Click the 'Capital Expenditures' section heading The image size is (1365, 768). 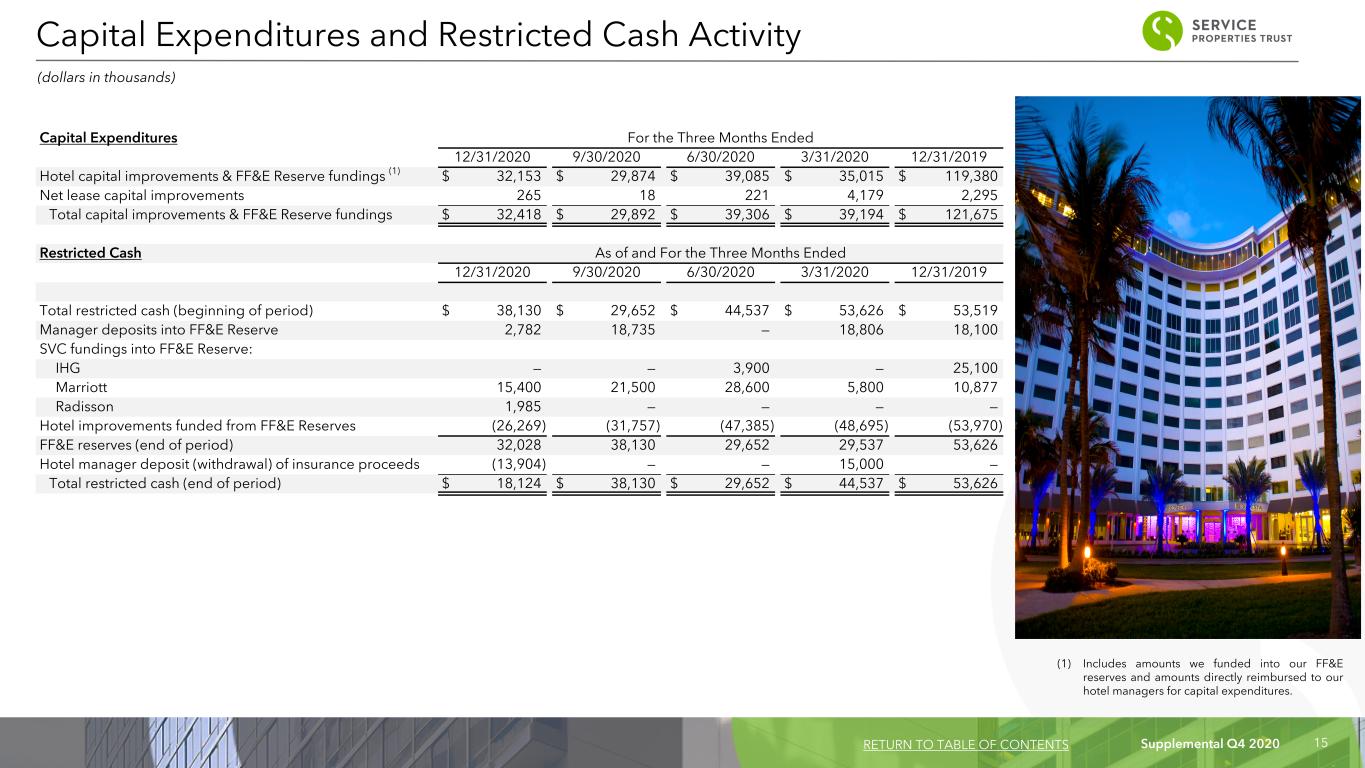click(x=108, y=138)
